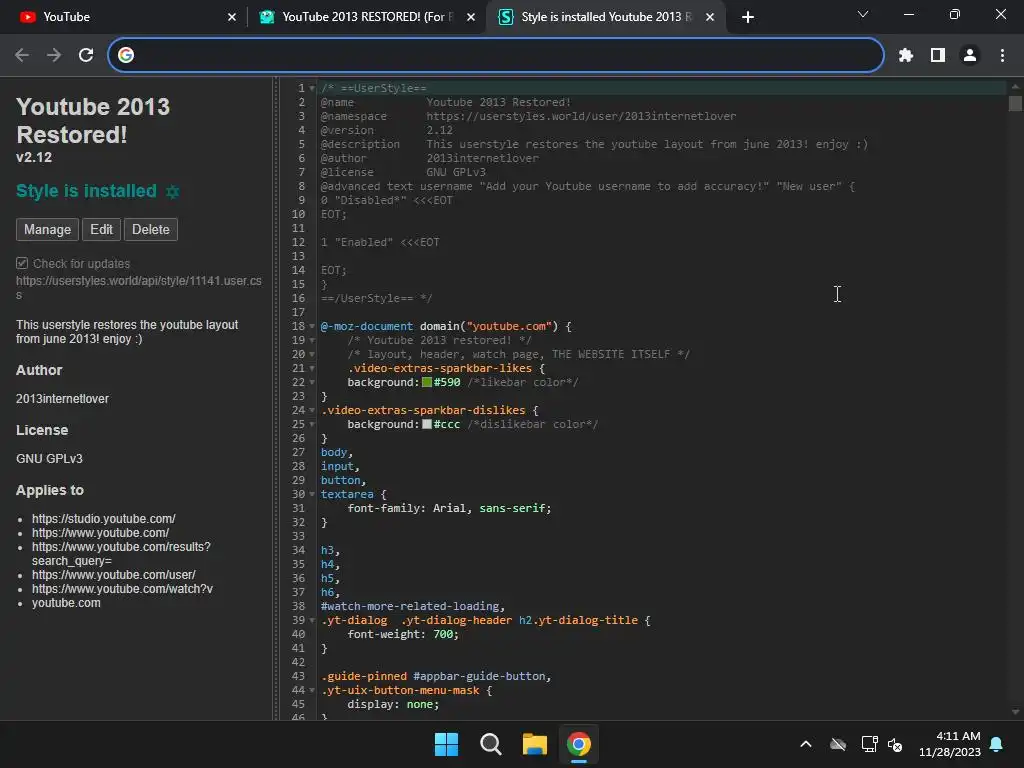This screenshot has height=768, width=1024.
Task: Toggle Chrome side panel icon
Action: (x=938, y=56)
